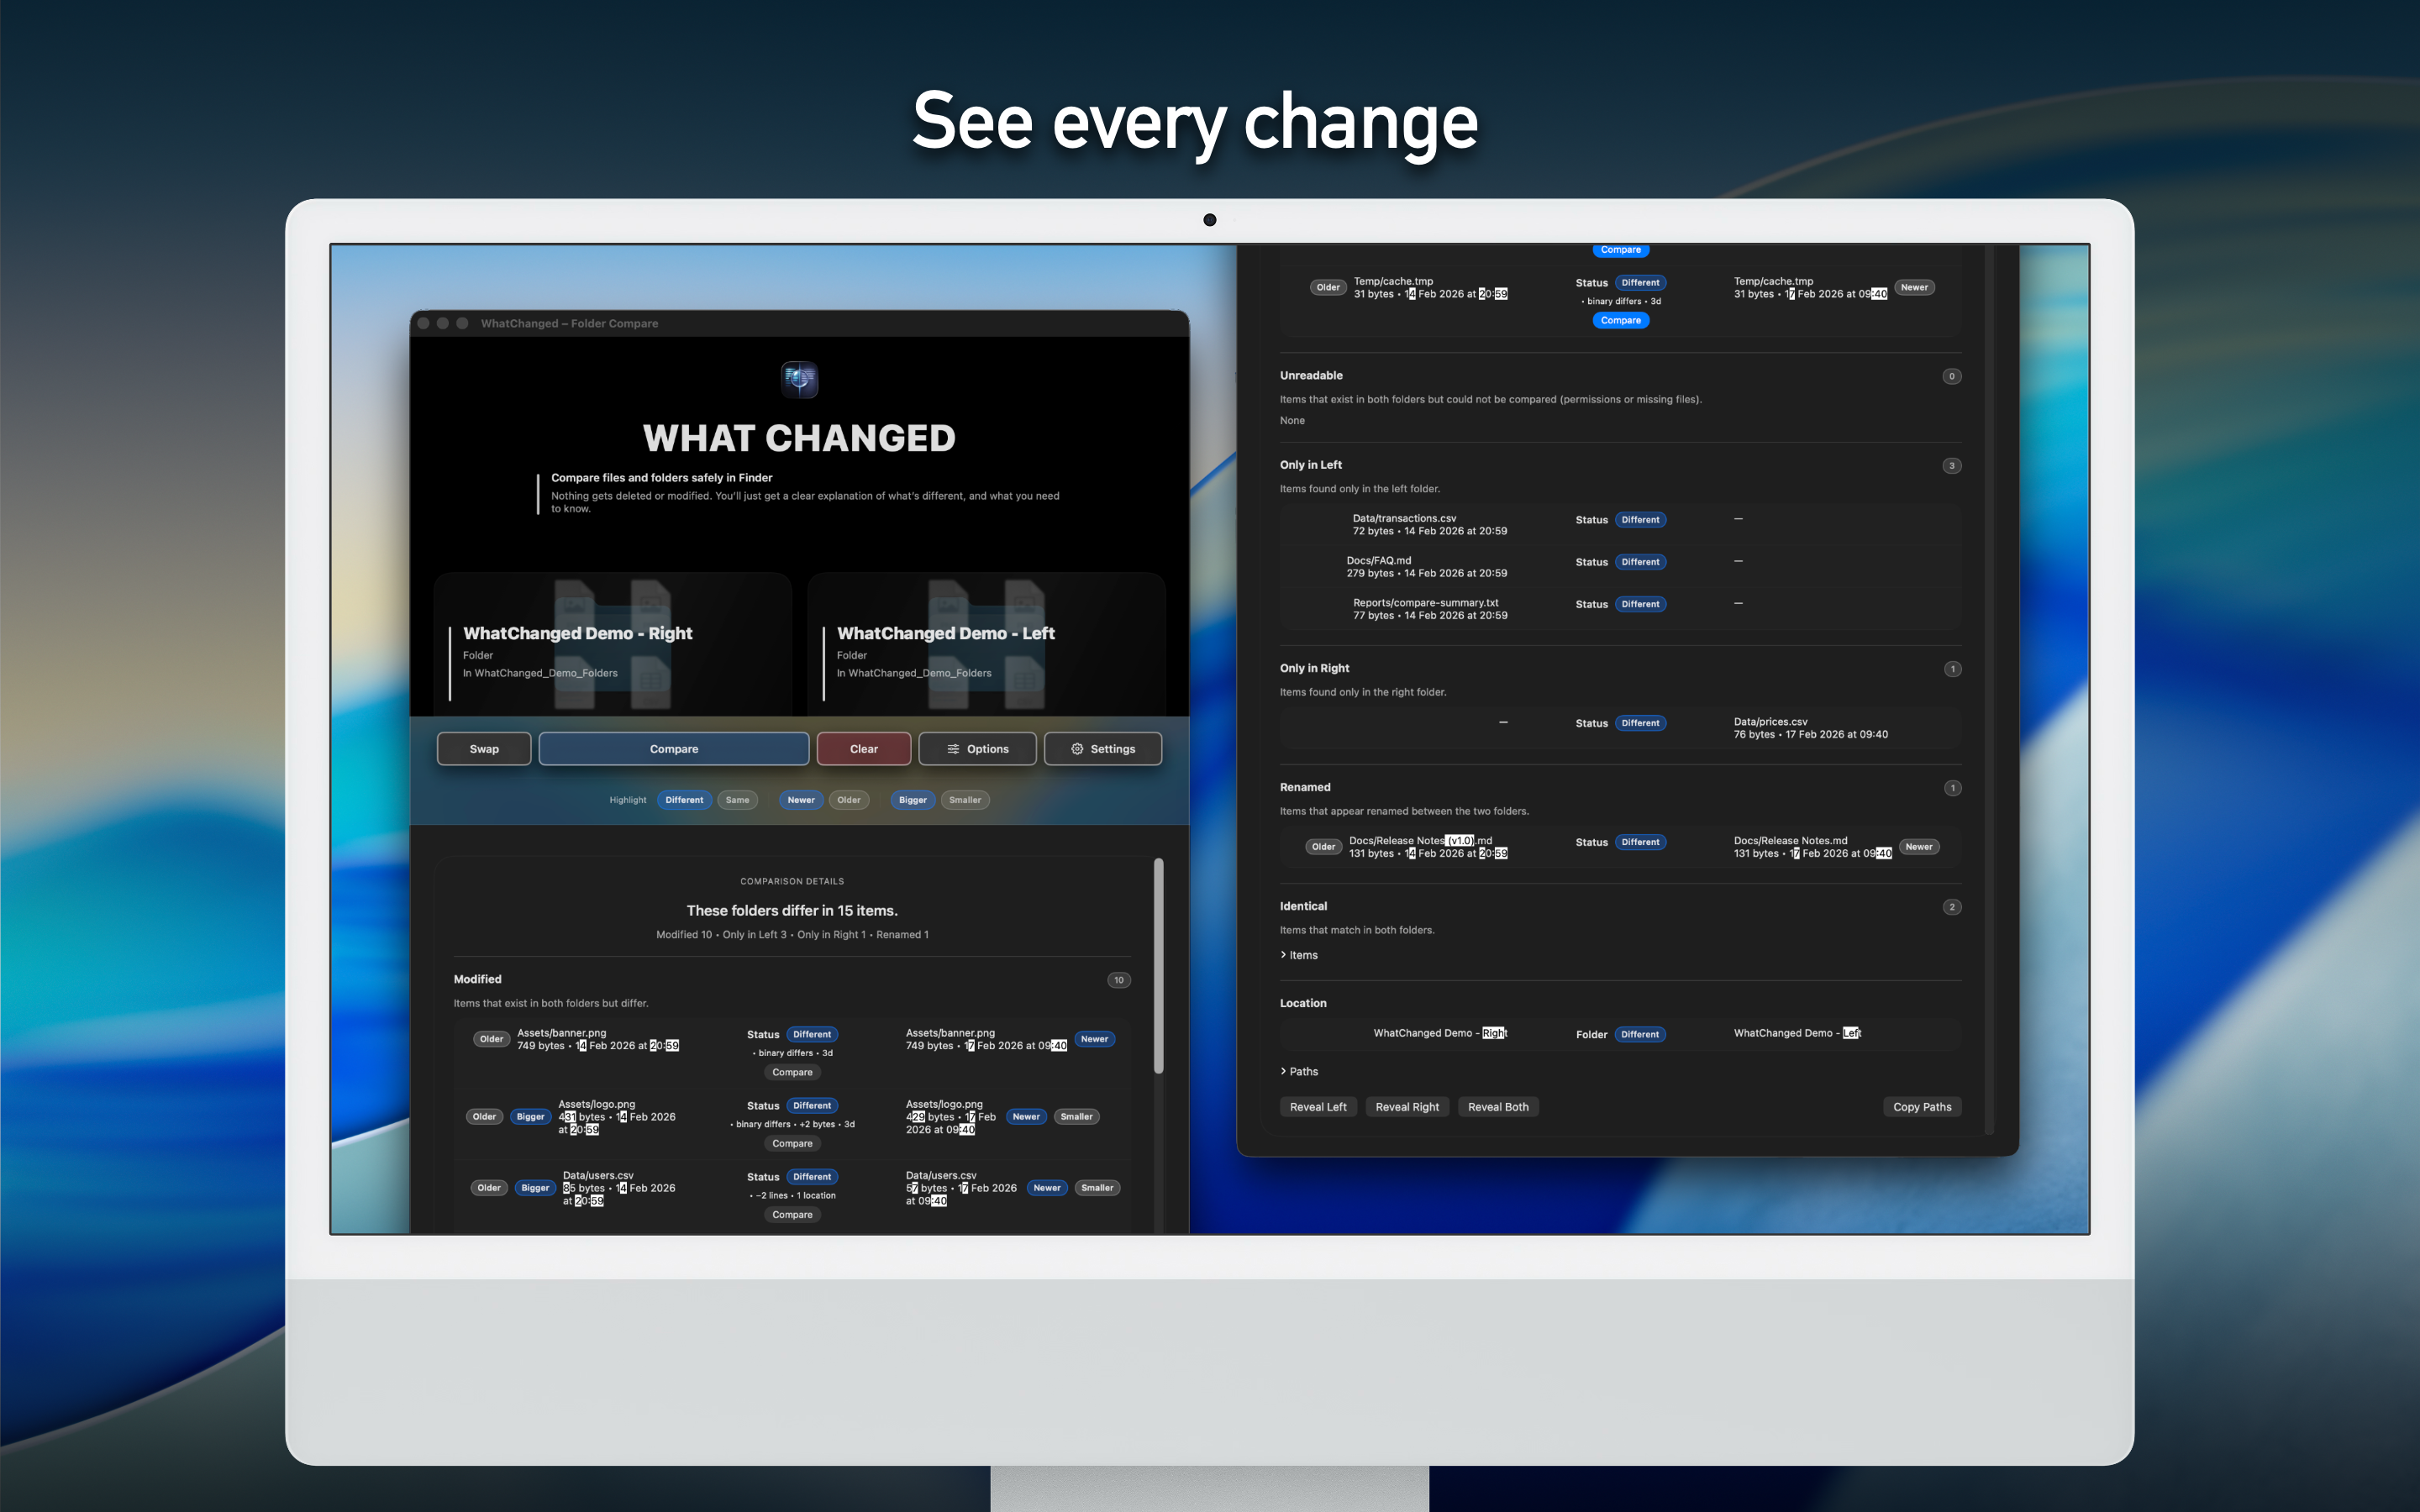This screenshot has height=1512, width=2420.
Task: Click Reveal Both button
Action: tap(1498, 1107)
